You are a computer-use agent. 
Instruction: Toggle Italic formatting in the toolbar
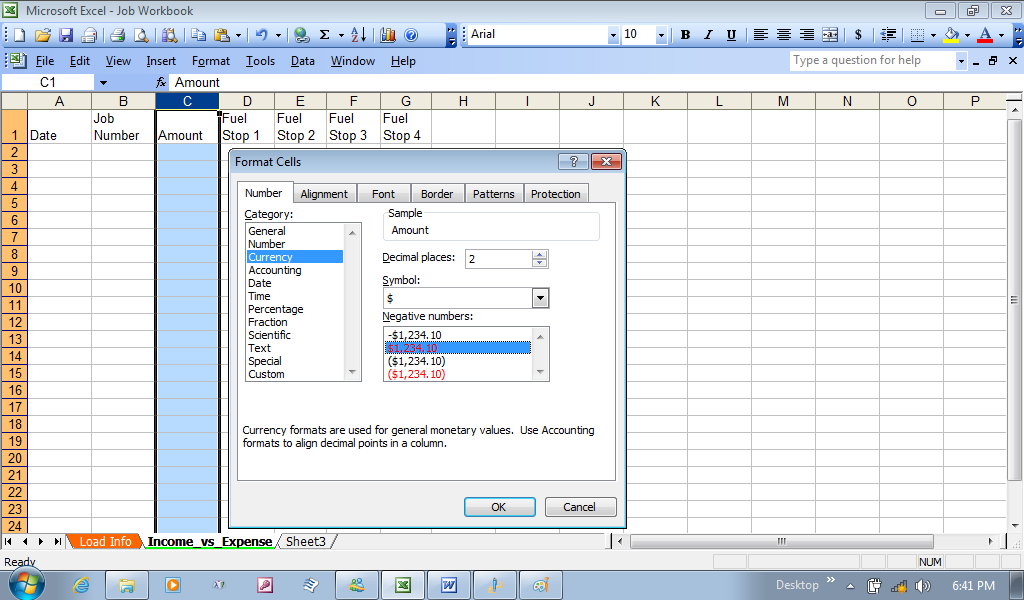708,35
